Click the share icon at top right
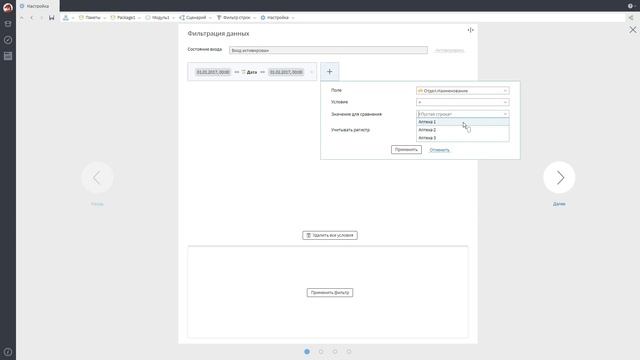This screenshot has height=360, width=640. (631, 18)
